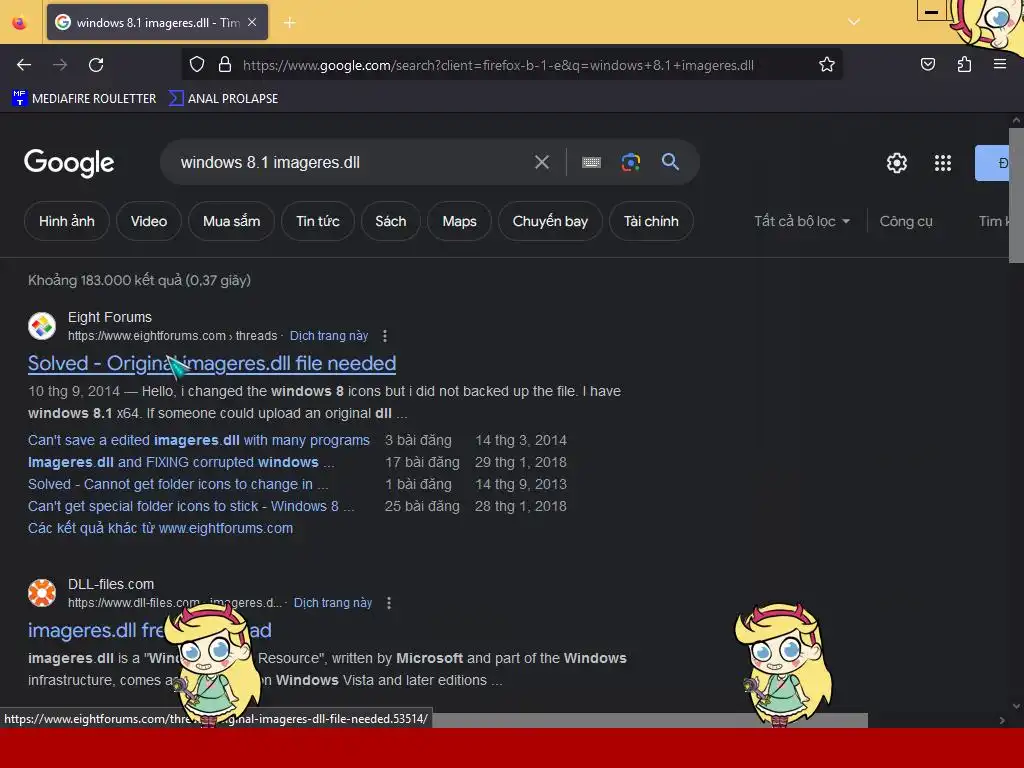Select the Eight Forums site name
This screenshot has height=768, width=1024.
pyautogui.click(x=110, y=317)
